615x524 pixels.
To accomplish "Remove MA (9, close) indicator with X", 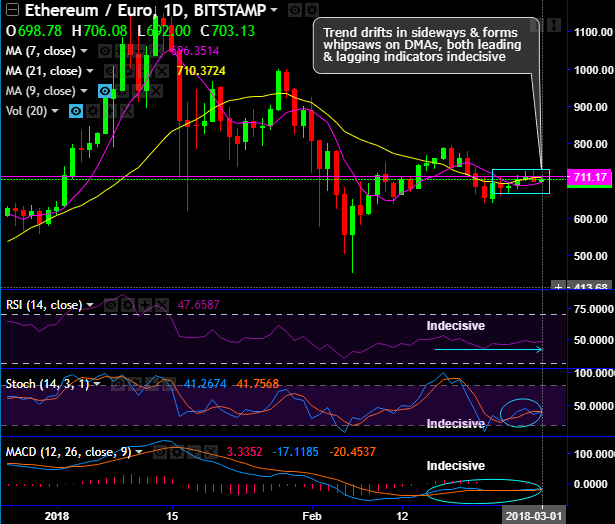I will pyautogui.click(x=156, y=91).
